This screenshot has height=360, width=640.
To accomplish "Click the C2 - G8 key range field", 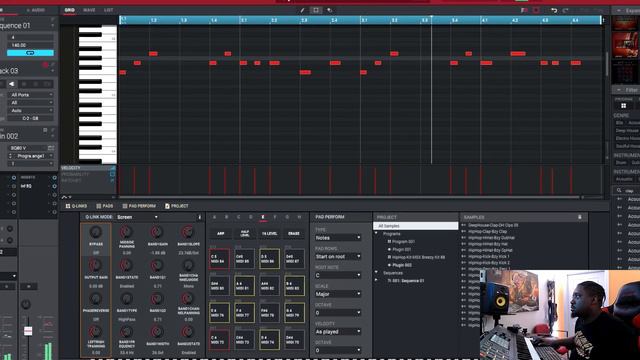I will pos(31,118).
